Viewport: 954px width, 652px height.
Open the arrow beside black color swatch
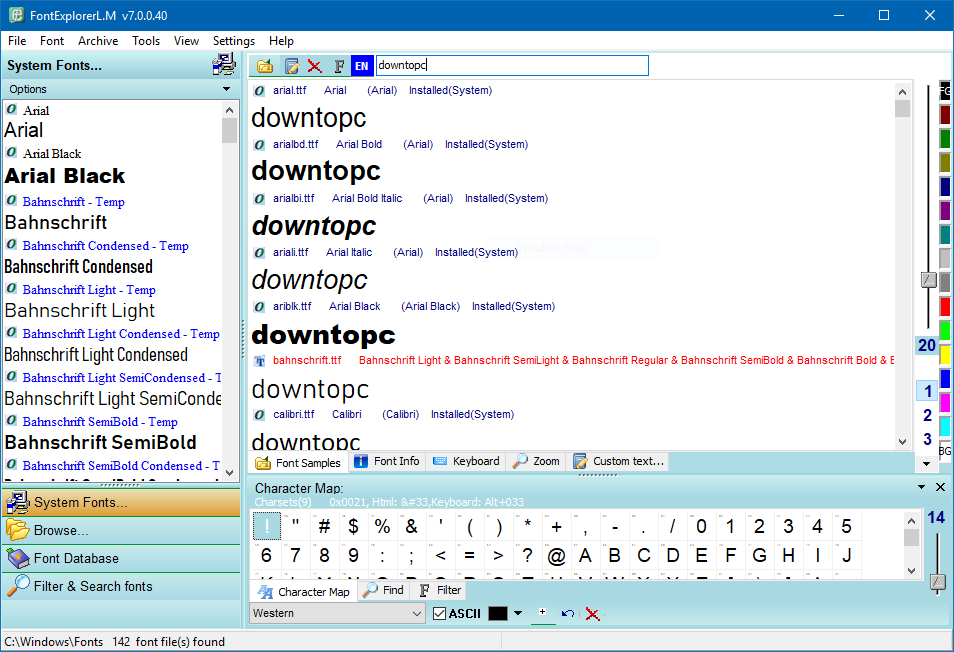click(x=518, y=613)
